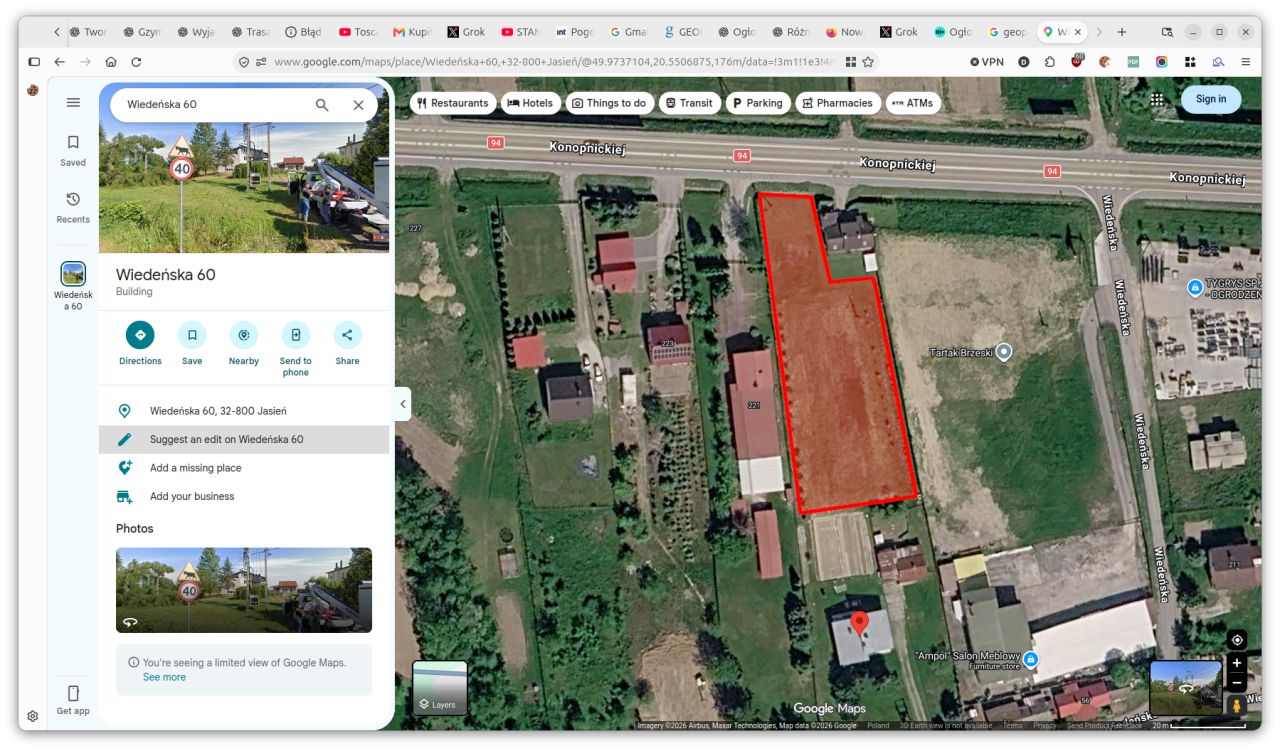Open the Layers map type switcher
The image size is (1280, 751).
click(x=440, y=688)
